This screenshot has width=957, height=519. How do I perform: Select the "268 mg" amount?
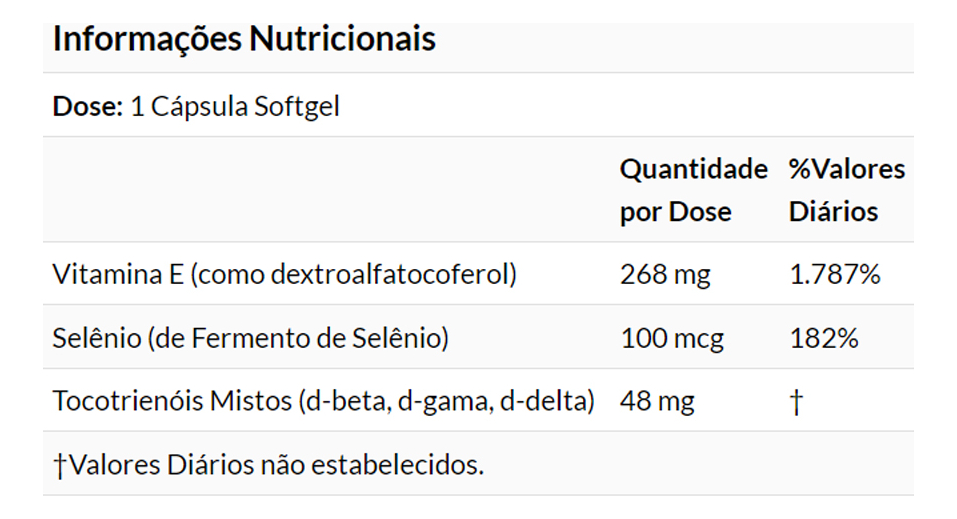tap(665, 274)
